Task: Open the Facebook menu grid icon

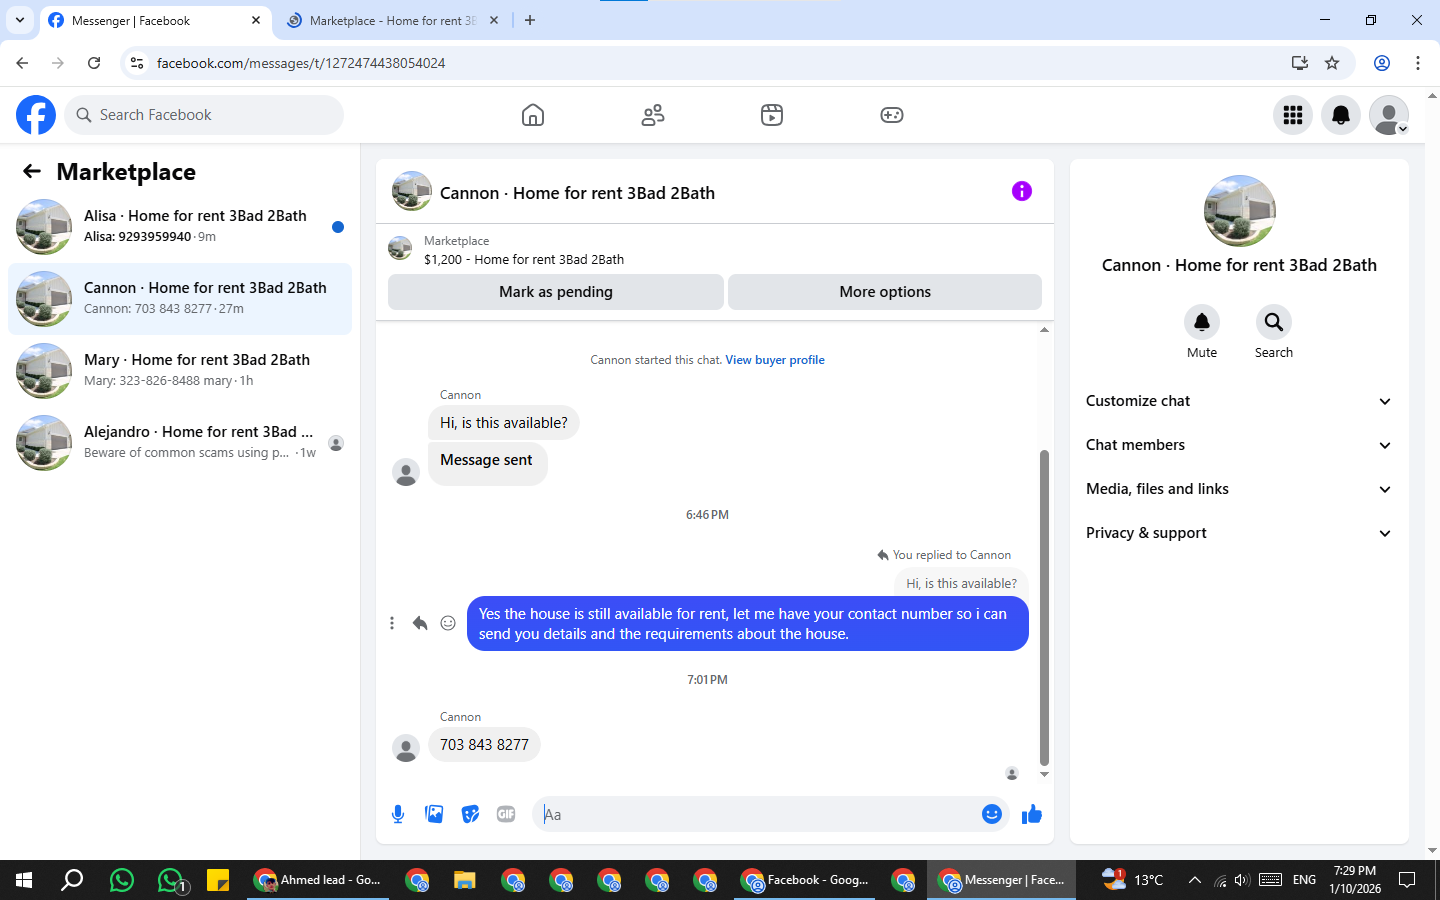Action: pos(1293,115)
